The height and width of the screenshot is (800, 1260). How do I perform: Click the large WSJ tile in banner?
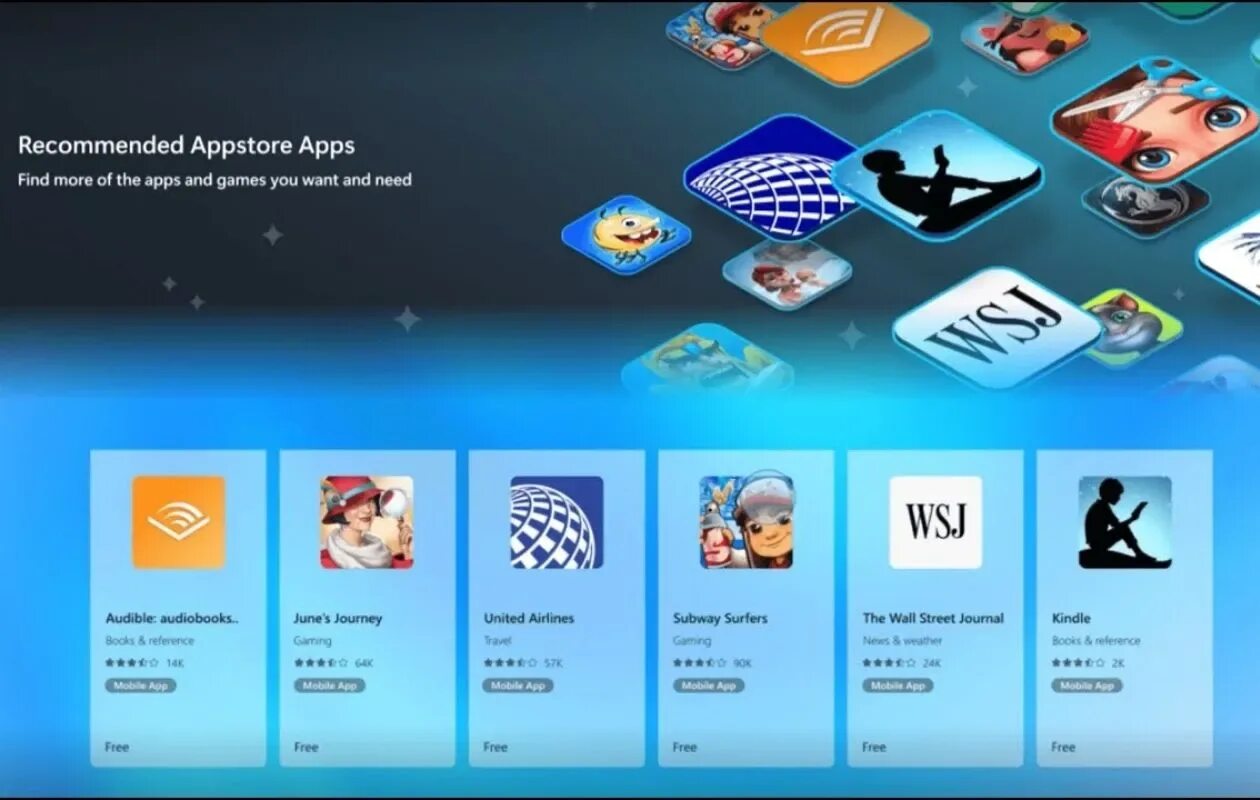(996, 327)
